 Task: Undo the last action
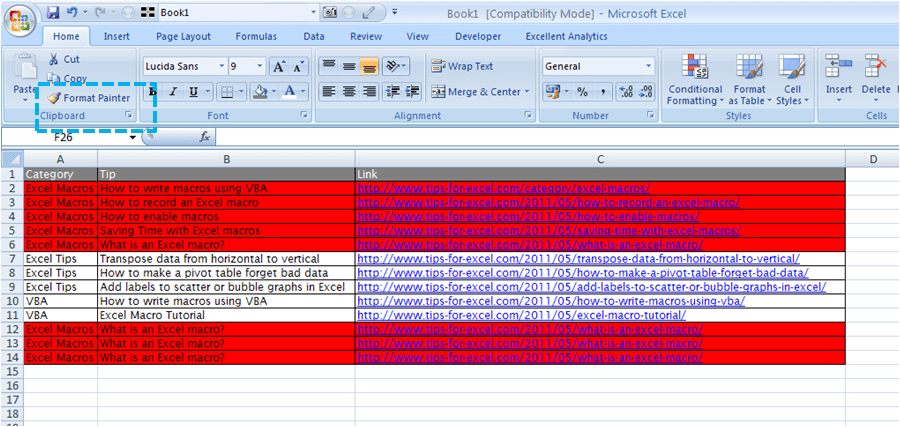72,12
